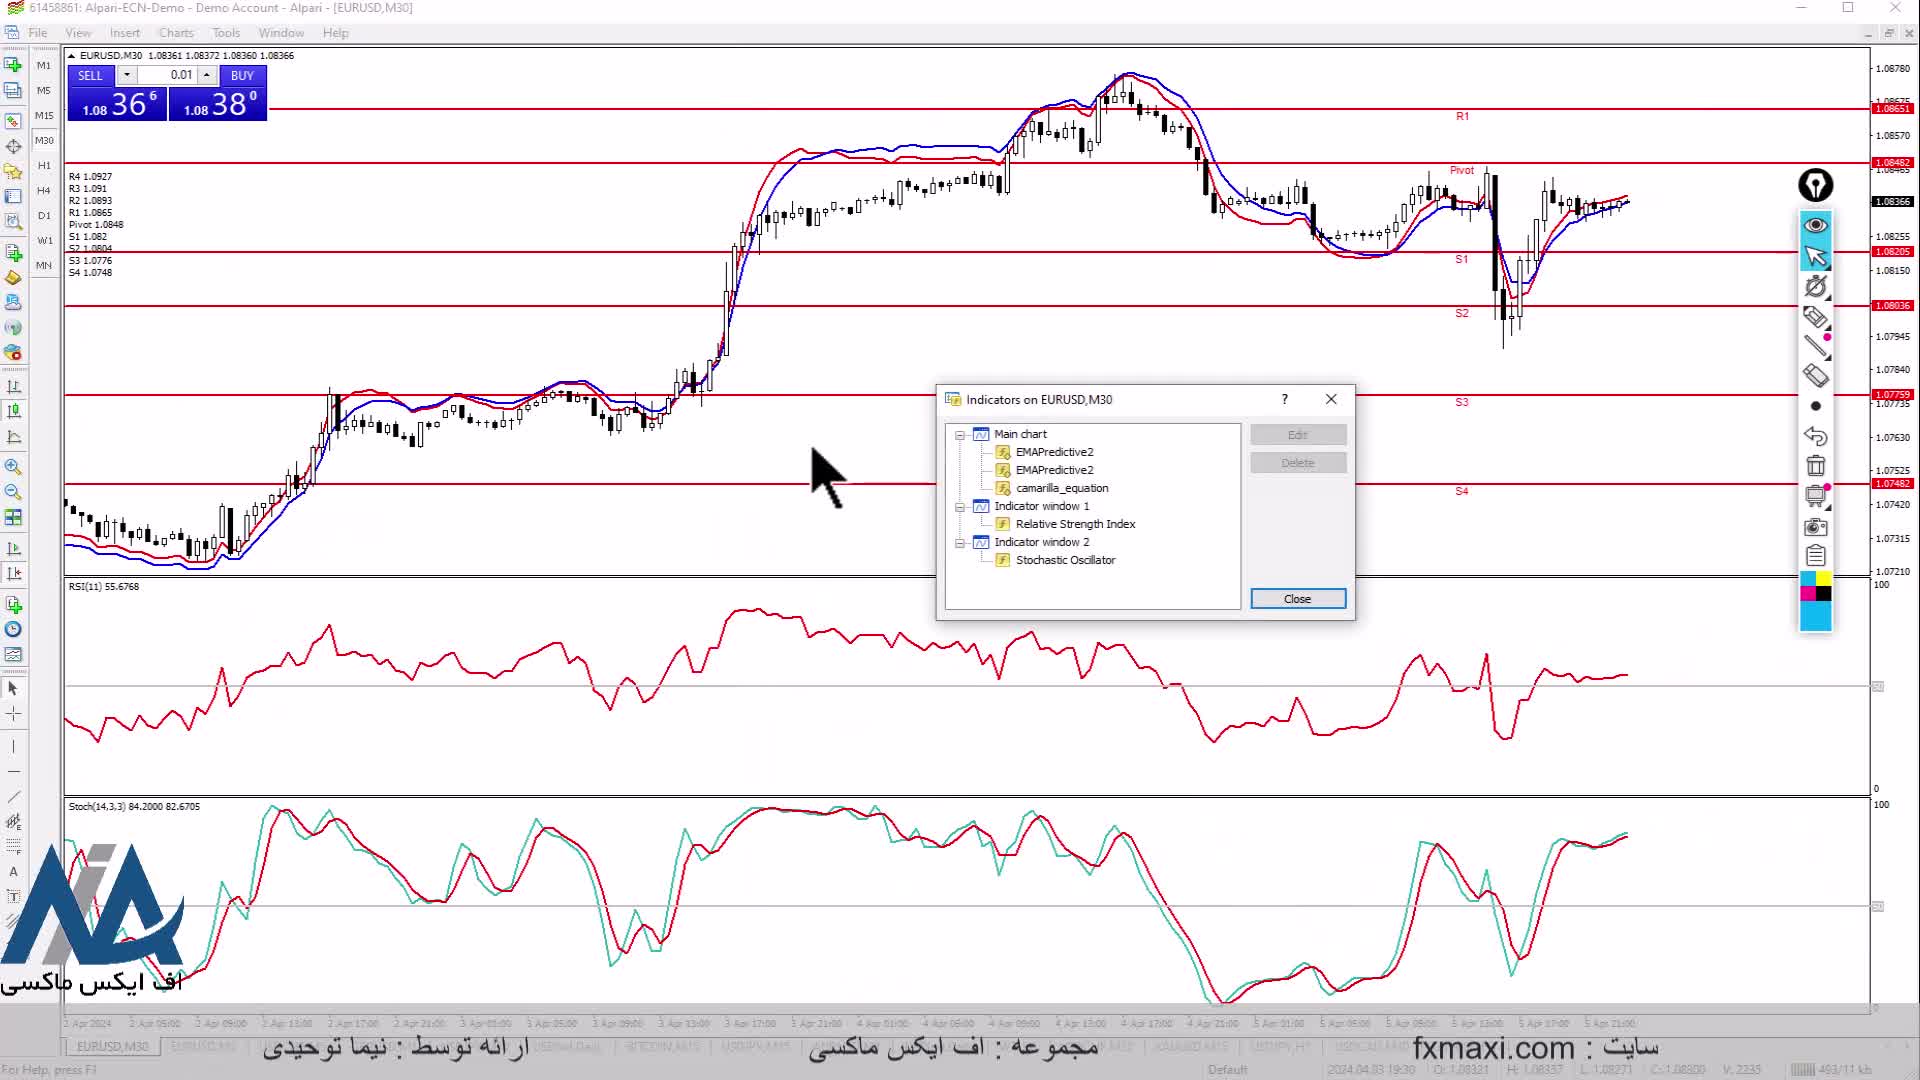Viewport: 1920px width, 1080px height.
Task: Select the crosshair cursor tool
Action: [13, 714]
